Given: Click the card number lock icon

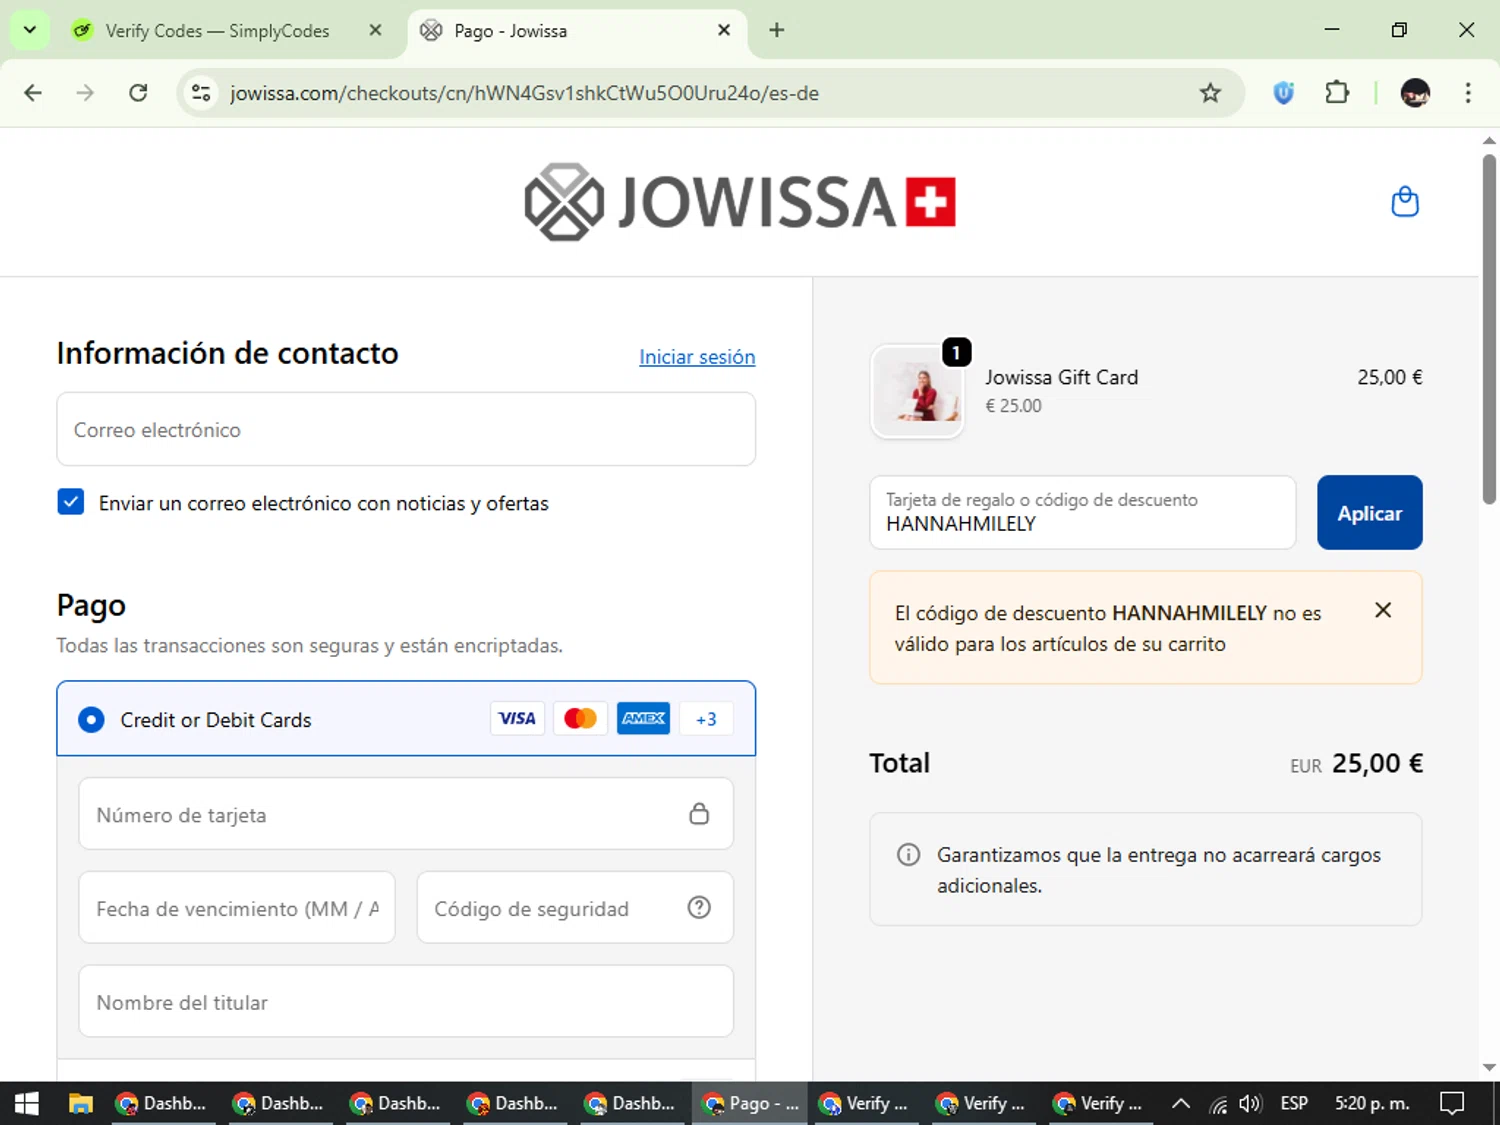Looking at the screenshot, I should pyautogui.click(x=699, y=814).
